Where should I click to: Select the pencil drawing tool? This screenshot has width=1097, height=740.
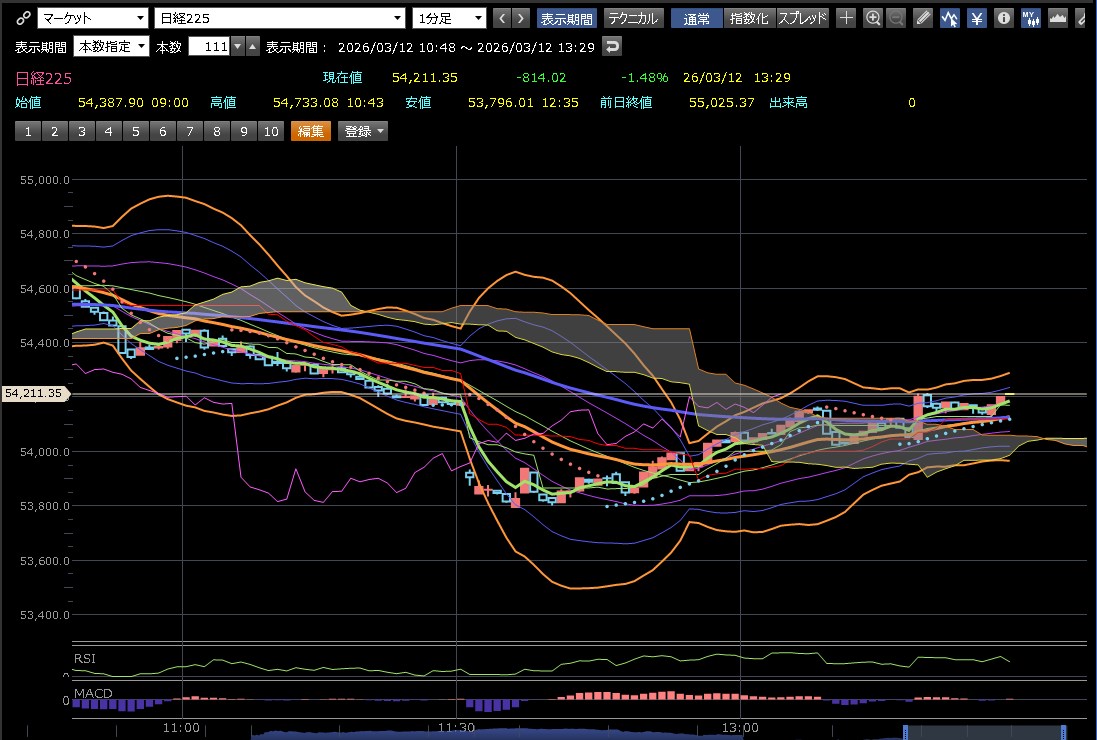(x=924, y=18)
